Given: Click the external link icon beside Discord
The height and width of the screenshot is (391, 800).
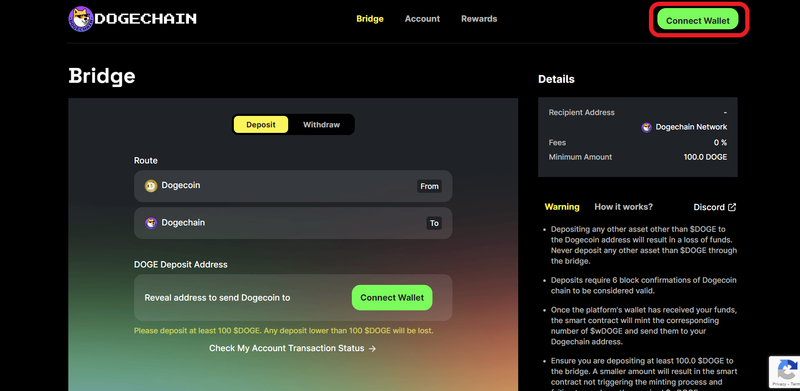Looking at the screenshot, I should 732,207.
